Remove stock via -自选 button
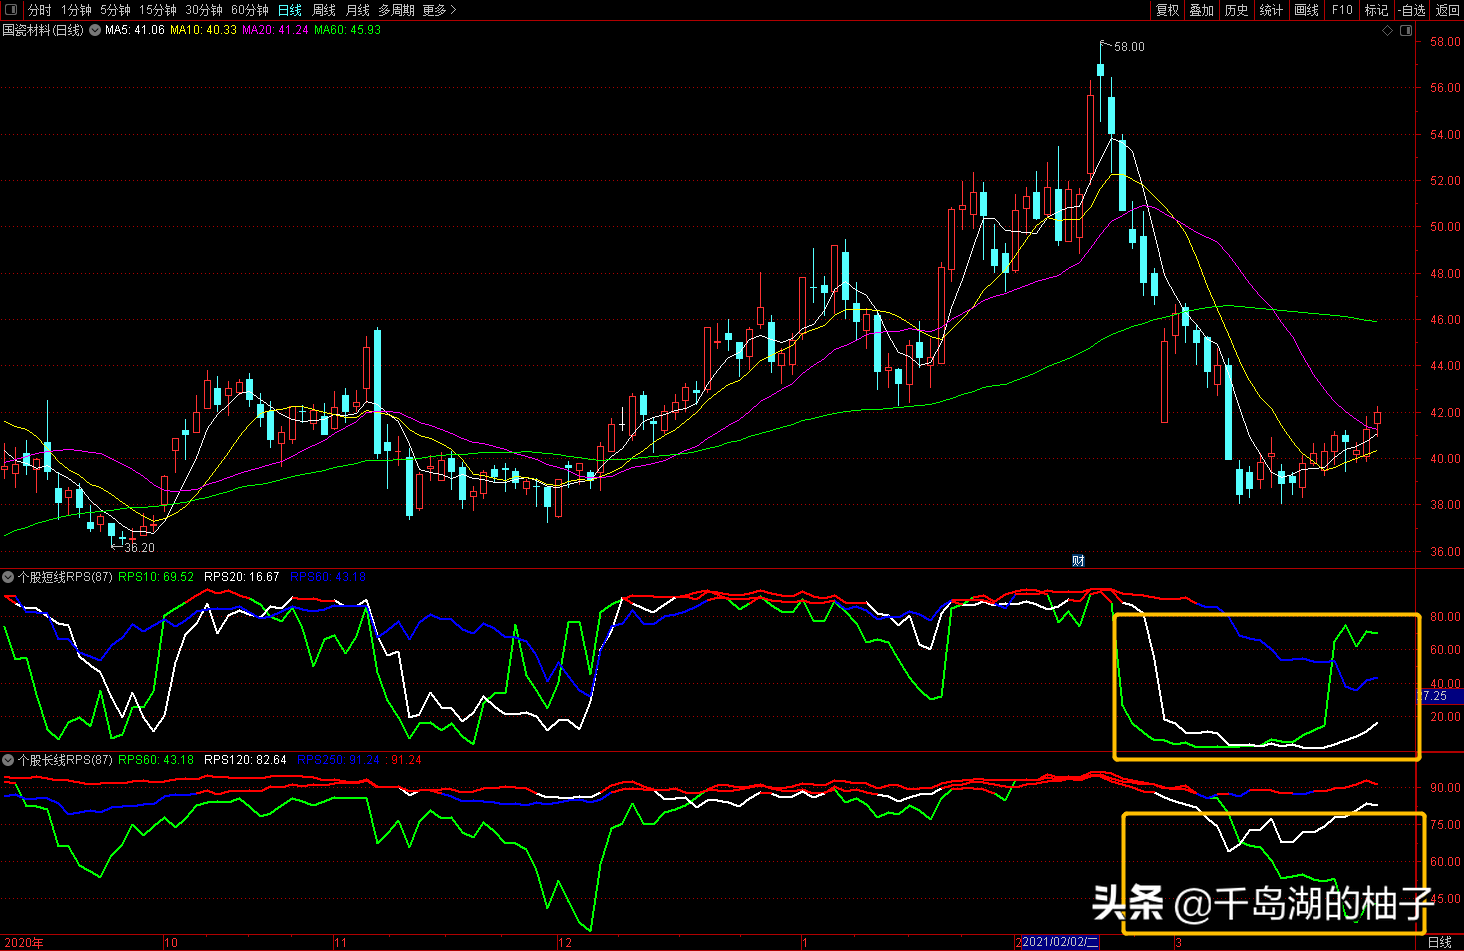 (1411, 10)
